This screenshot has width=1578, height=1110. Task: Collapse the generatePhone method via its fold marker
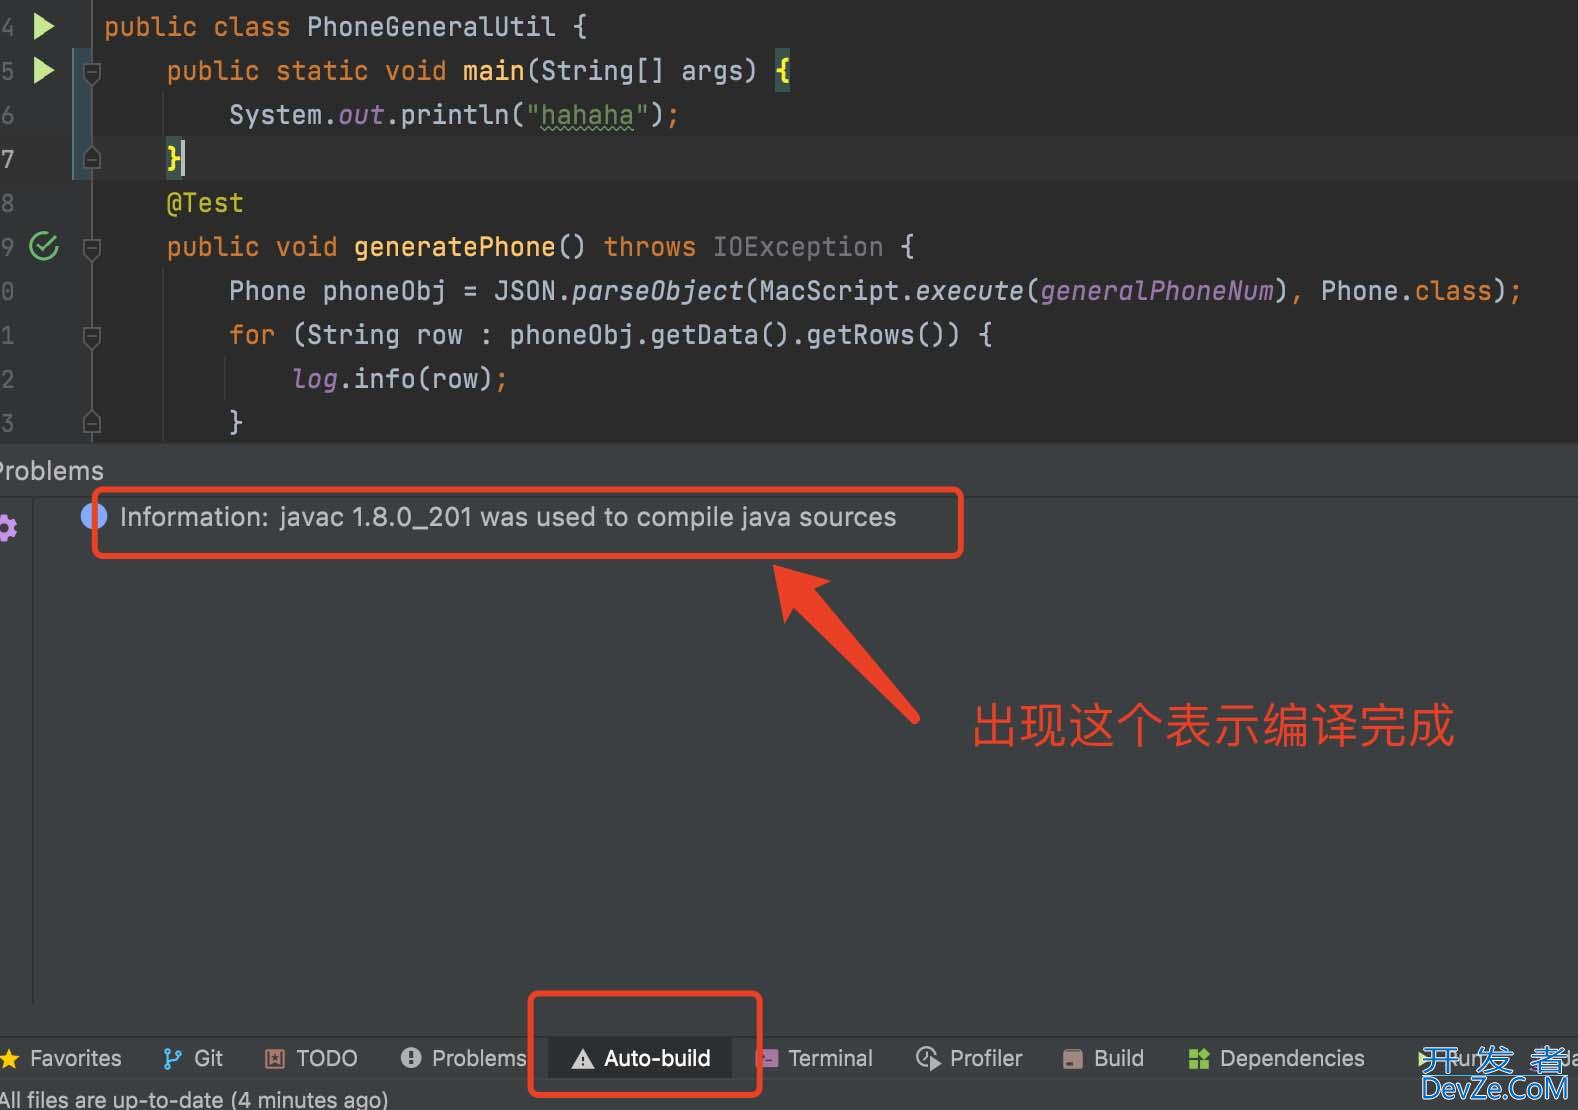coord(92,247)
